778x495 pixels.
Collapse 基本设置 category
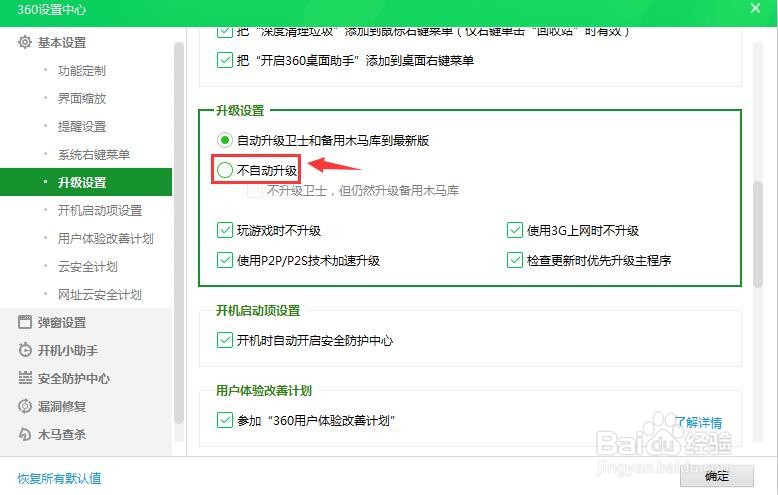(62, 43)
